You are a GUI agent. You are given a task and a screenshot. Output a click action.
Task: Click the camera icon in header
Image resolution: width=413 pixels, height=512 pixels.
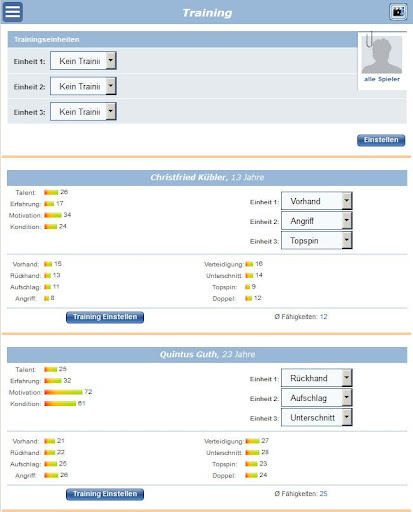(x=398, y=12)
